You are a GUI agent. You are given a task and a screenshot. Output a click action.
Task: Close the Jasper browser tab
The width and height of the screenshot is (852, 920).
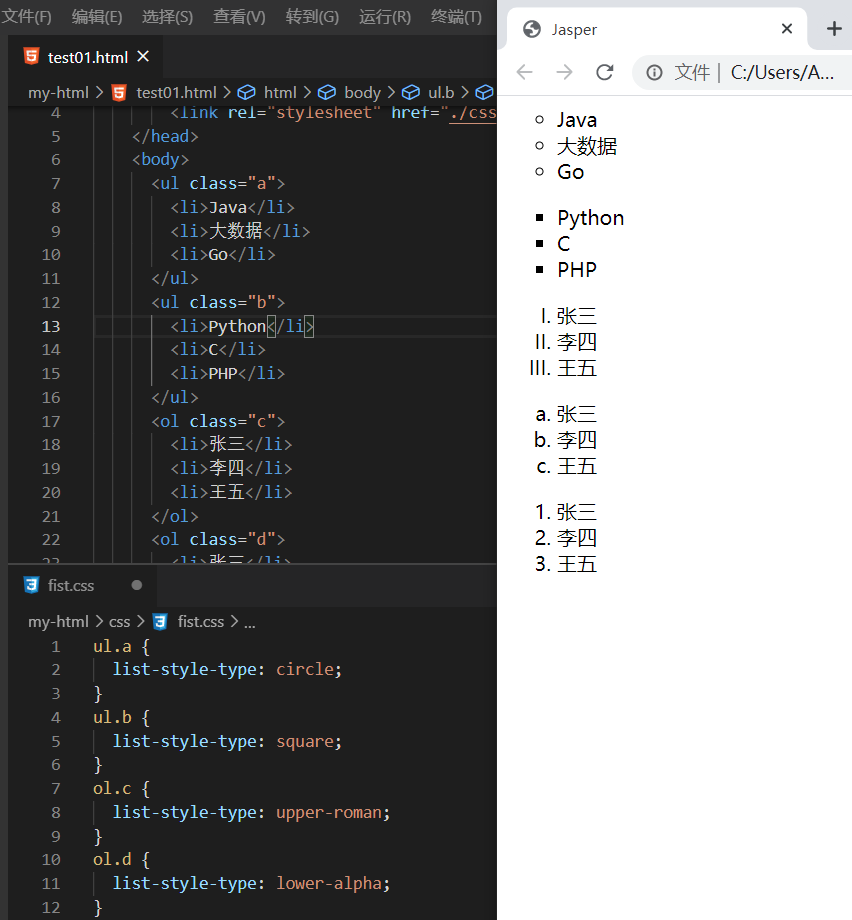click(x=787, y=28)
